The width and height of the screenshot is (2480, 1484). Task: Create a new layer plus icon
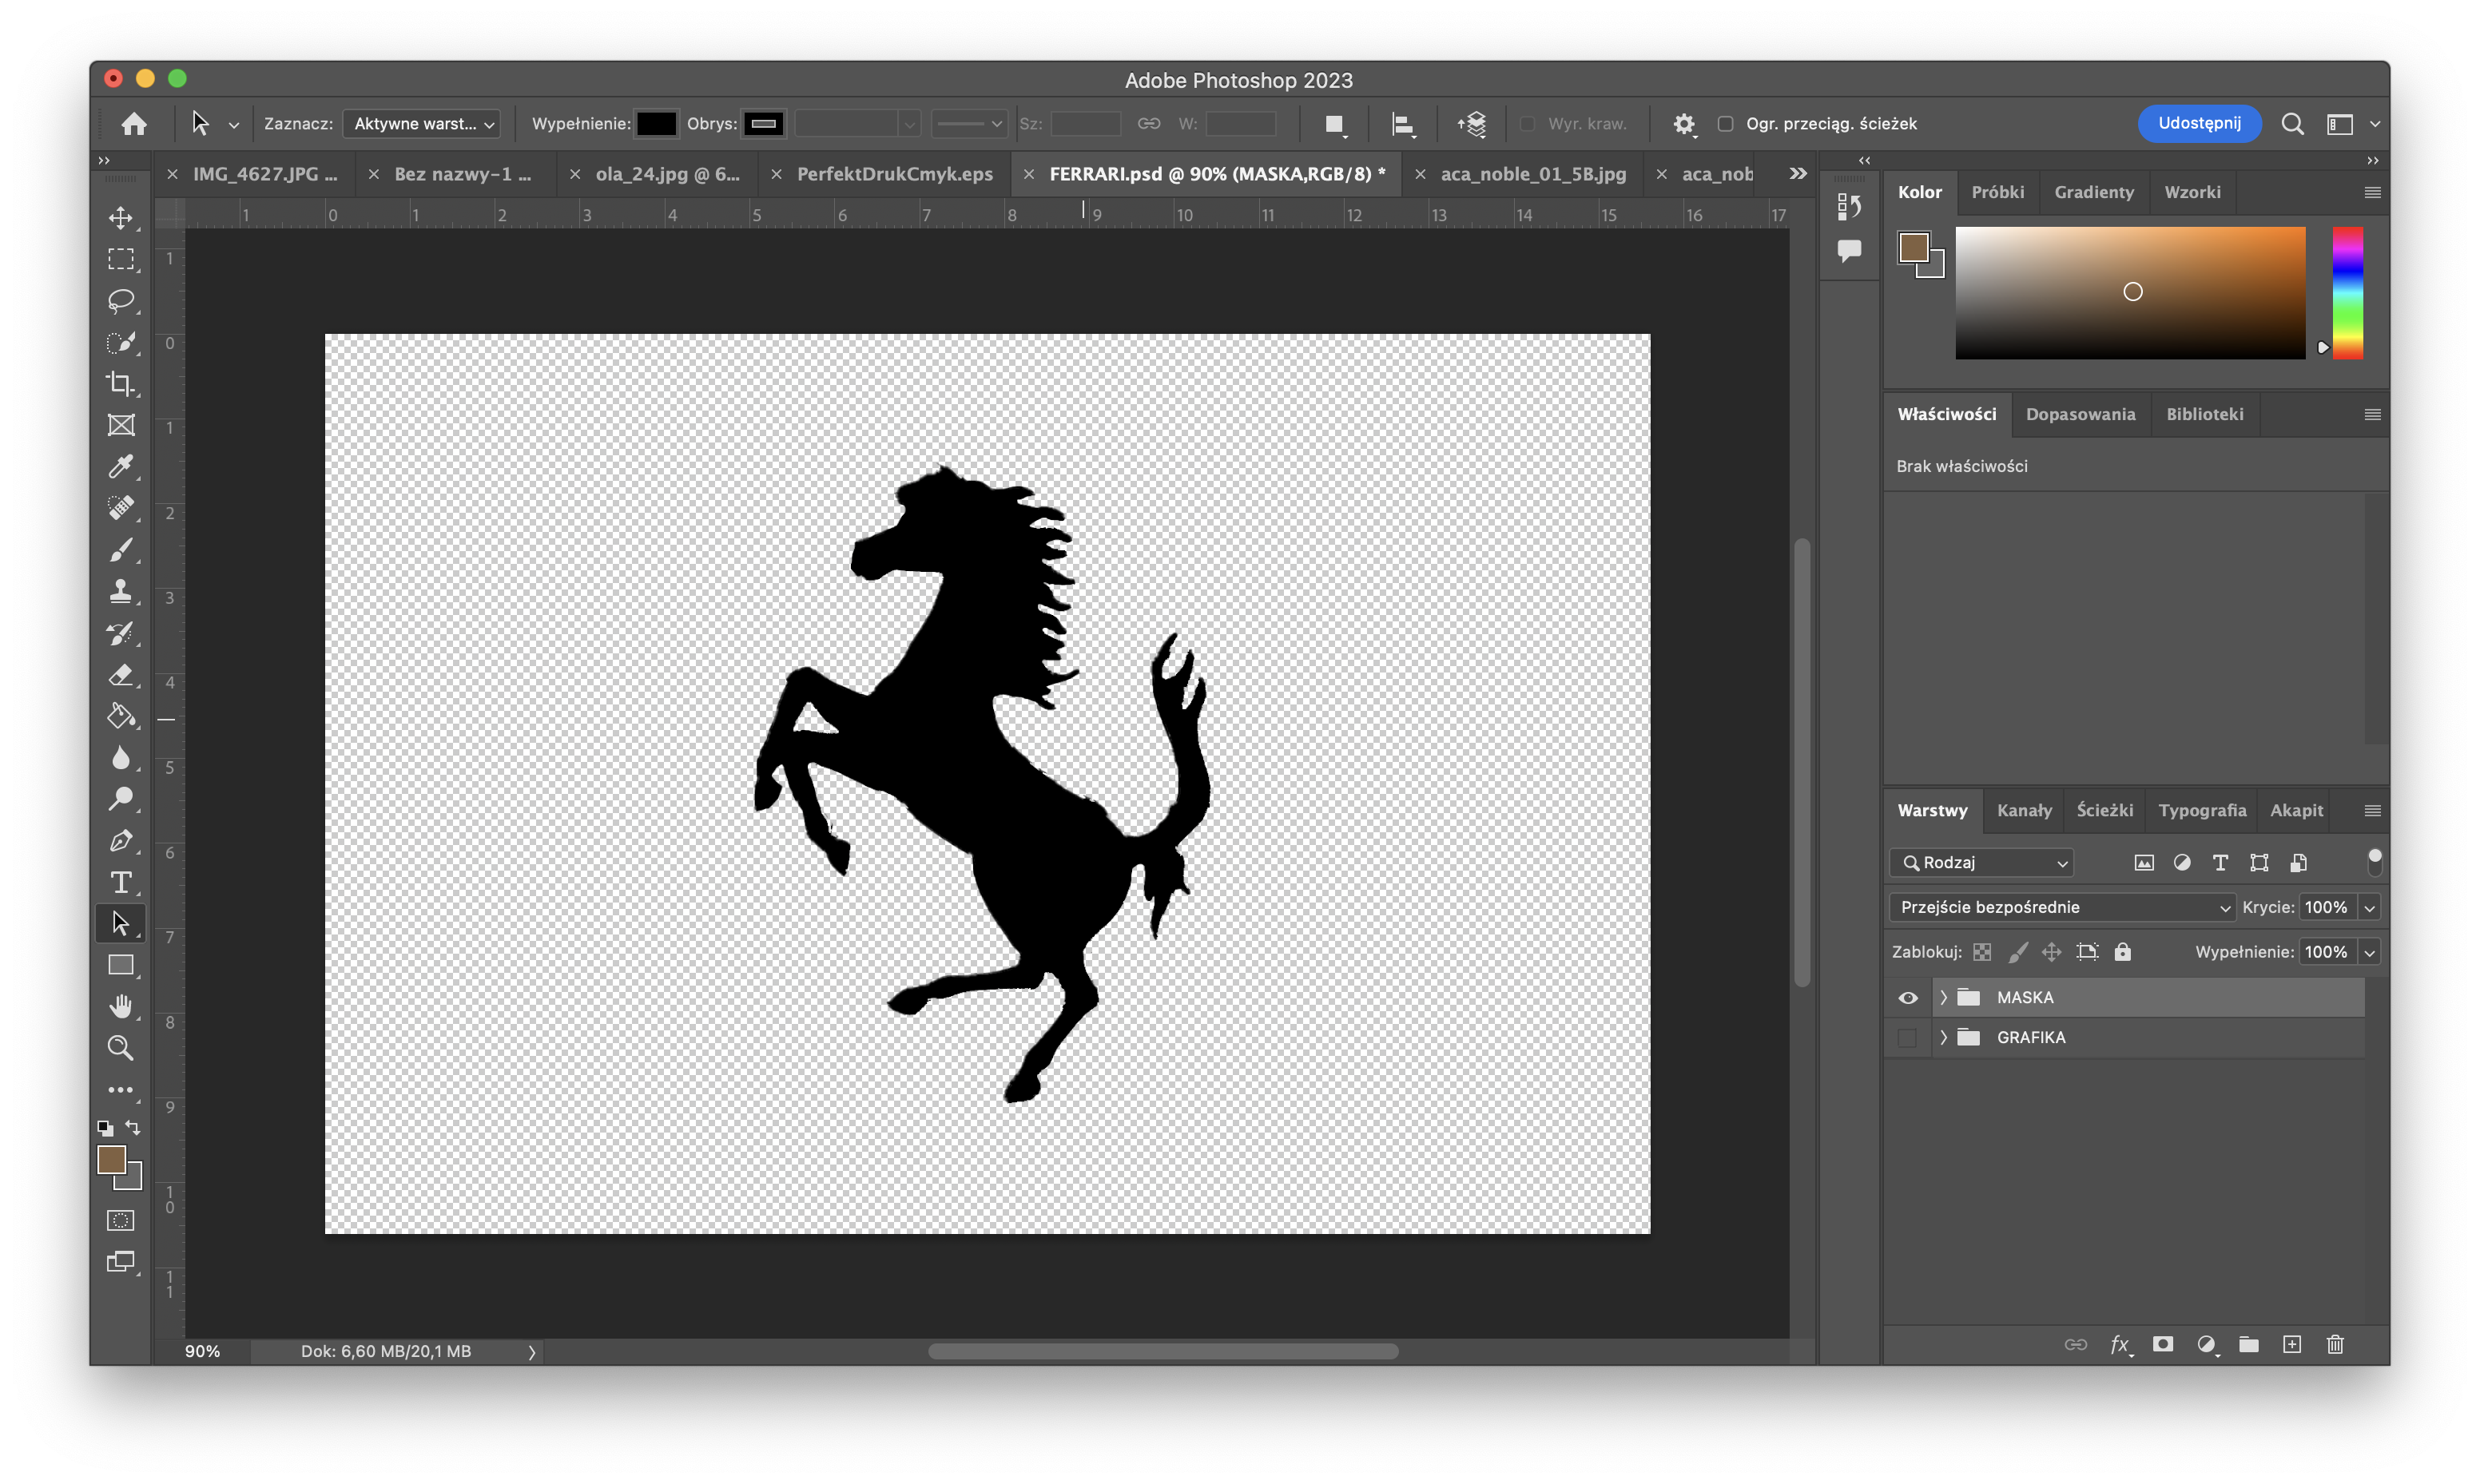(2292, 1345)
